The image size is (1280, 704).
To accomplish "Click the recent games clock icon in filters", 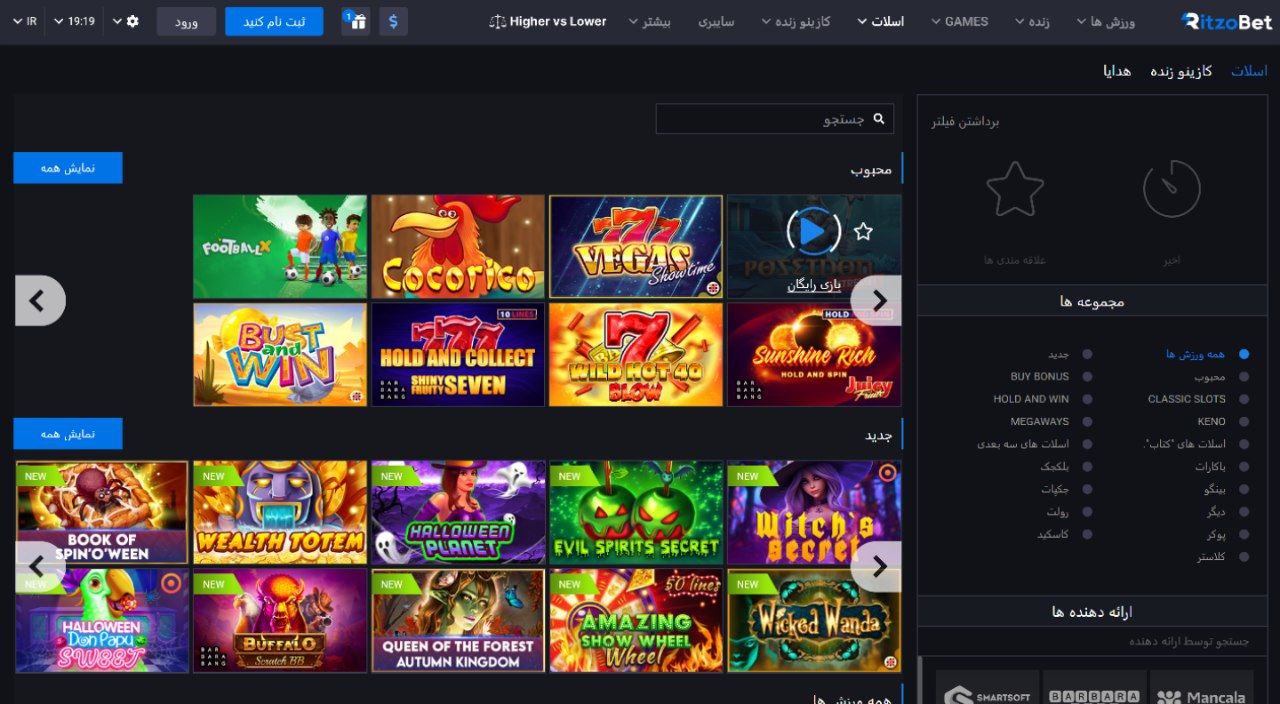I will coord(1171,188).
